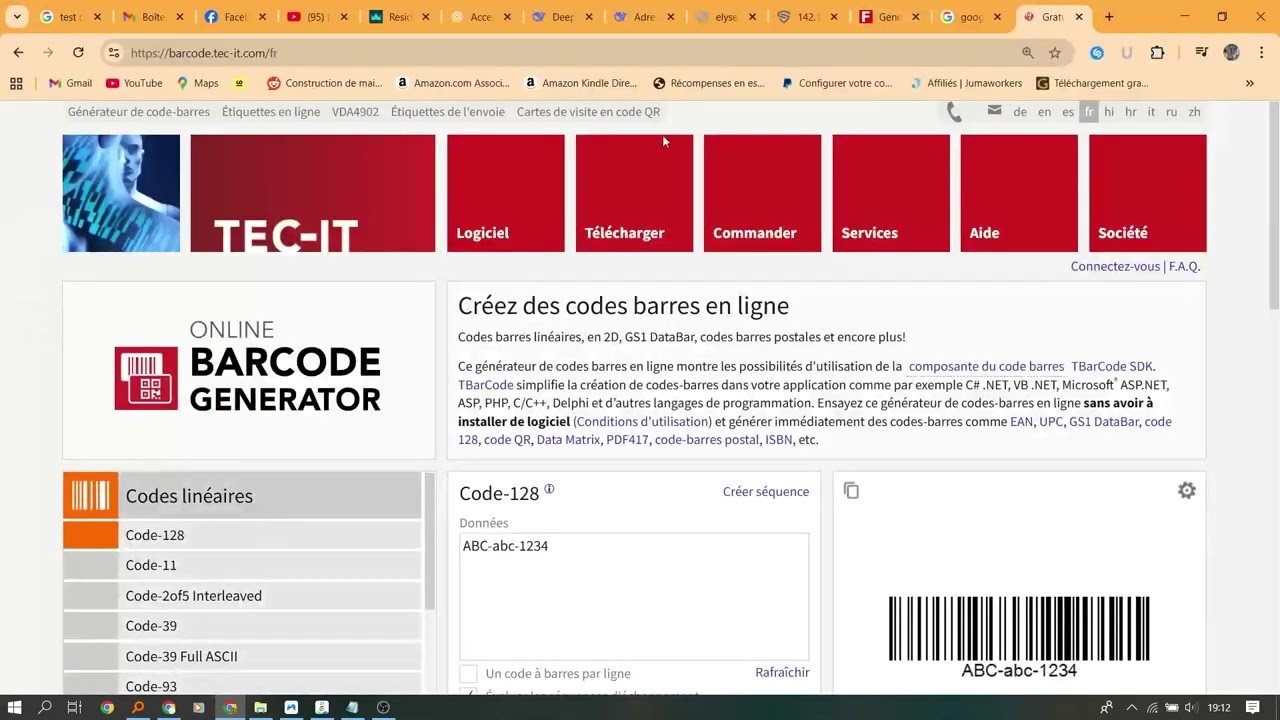1280x720 pixels.
Task: Click in the Données text field
Action: [634, 596]
